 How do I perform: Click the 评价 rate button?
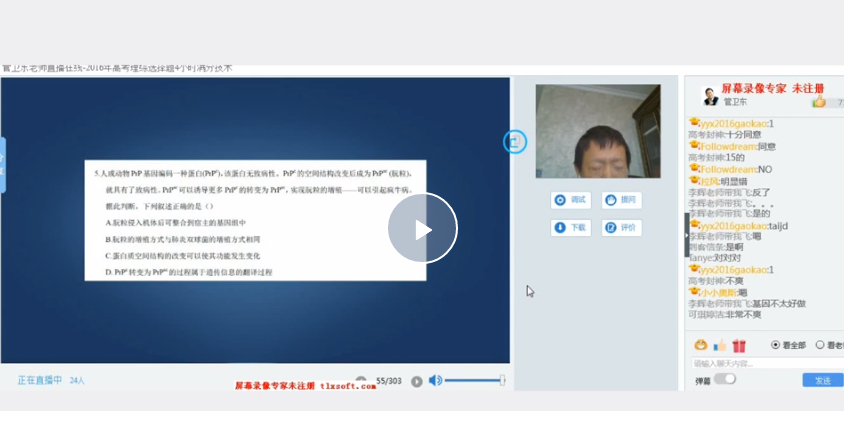tap(621, 228)
